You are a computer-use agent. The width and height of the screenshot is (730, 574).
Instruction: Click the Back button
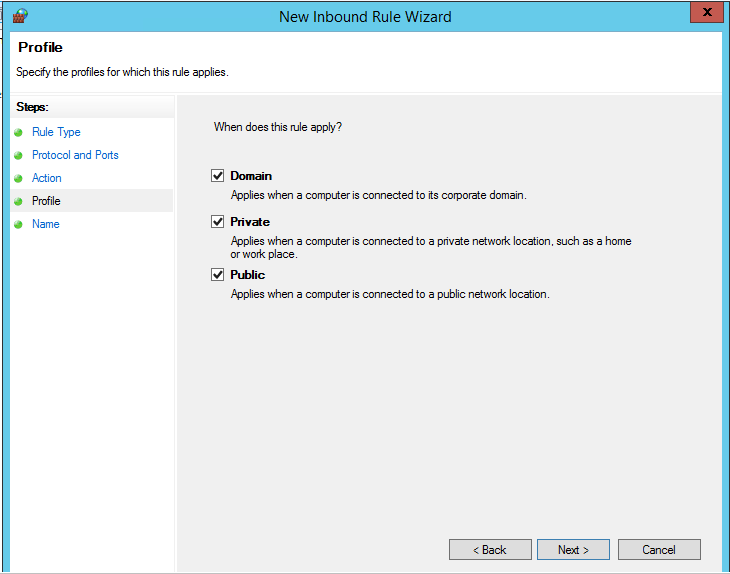(x=490, y=550)
